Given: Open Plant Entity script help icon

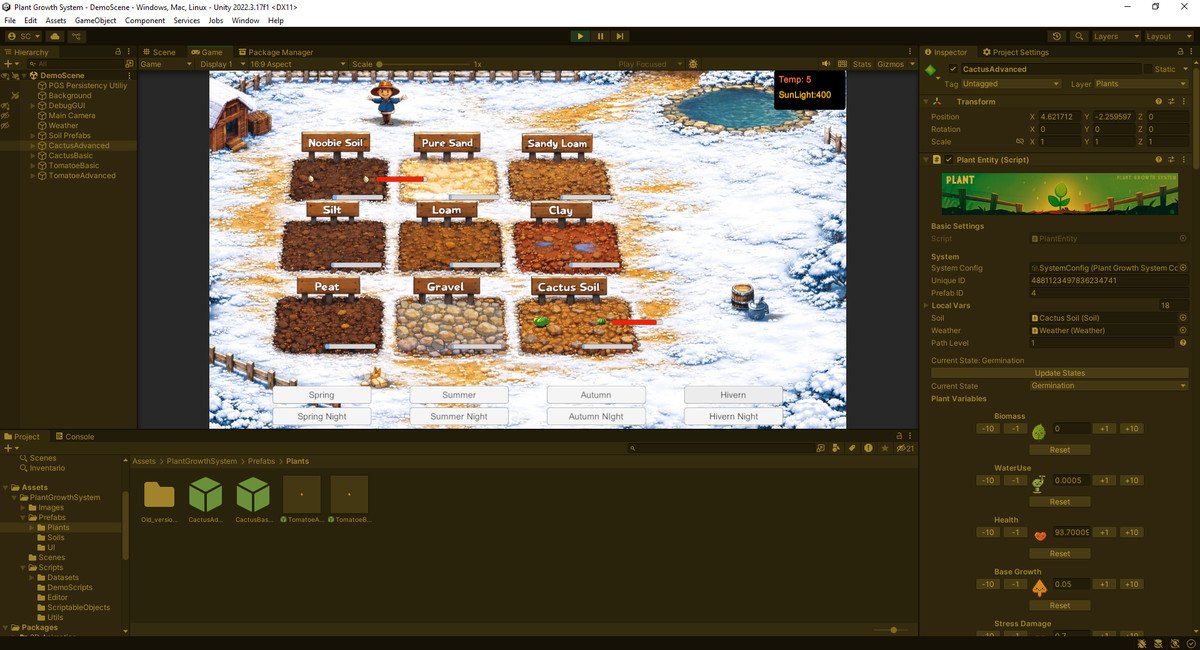Looking at the screenshot, I should click(1159, 159).
